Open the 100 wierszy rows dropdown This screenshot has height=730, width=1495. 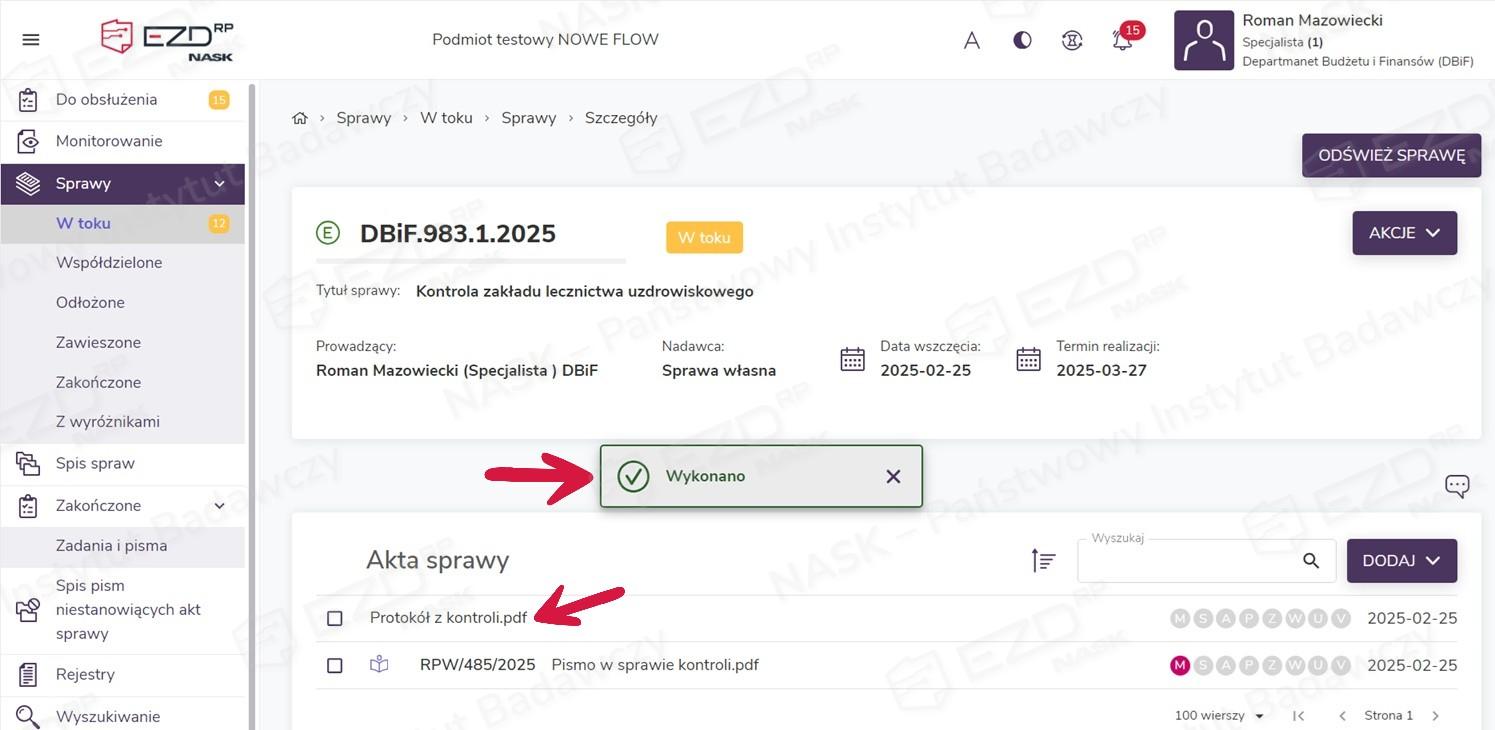(1219, 716)
